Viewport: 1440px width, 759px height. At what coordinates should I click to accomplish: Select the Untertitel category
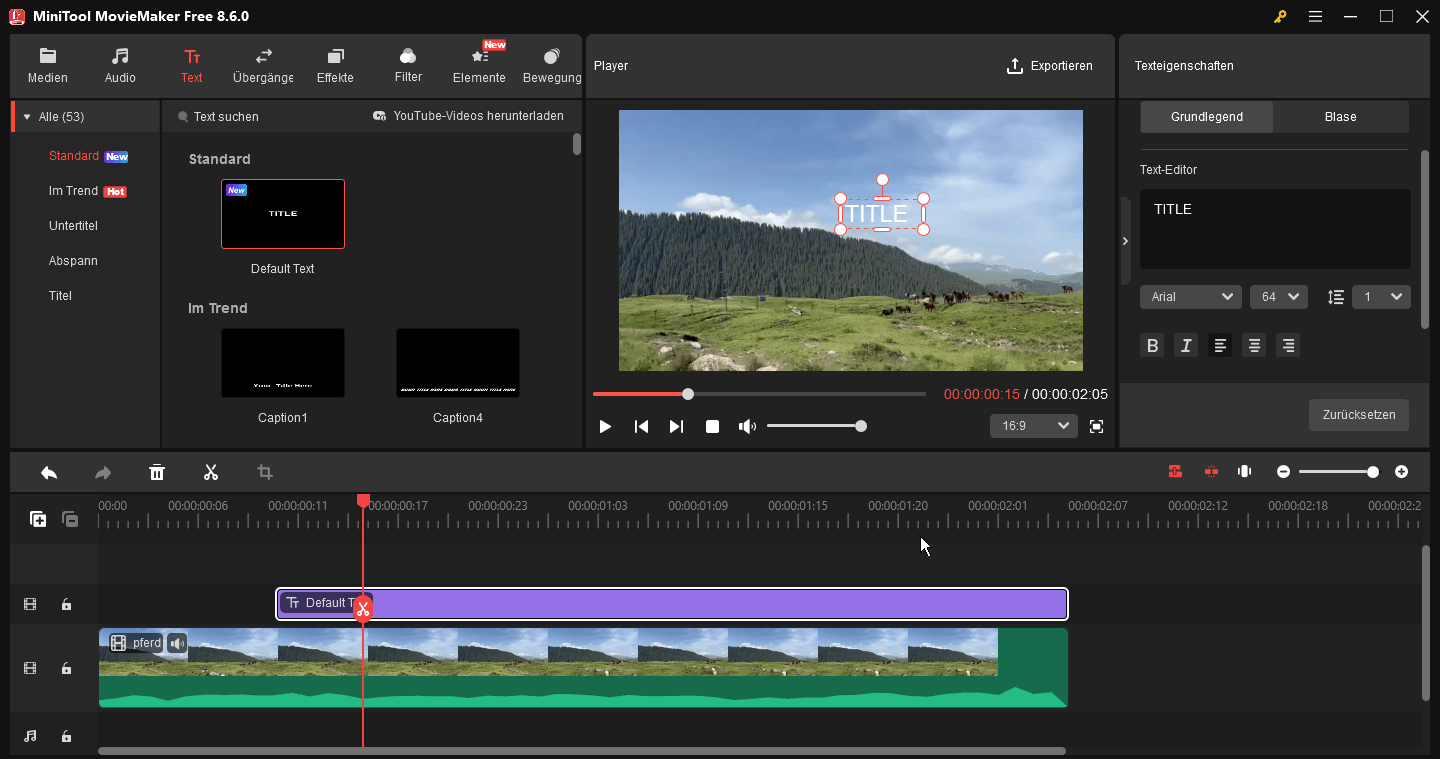(x=73, y=225)
